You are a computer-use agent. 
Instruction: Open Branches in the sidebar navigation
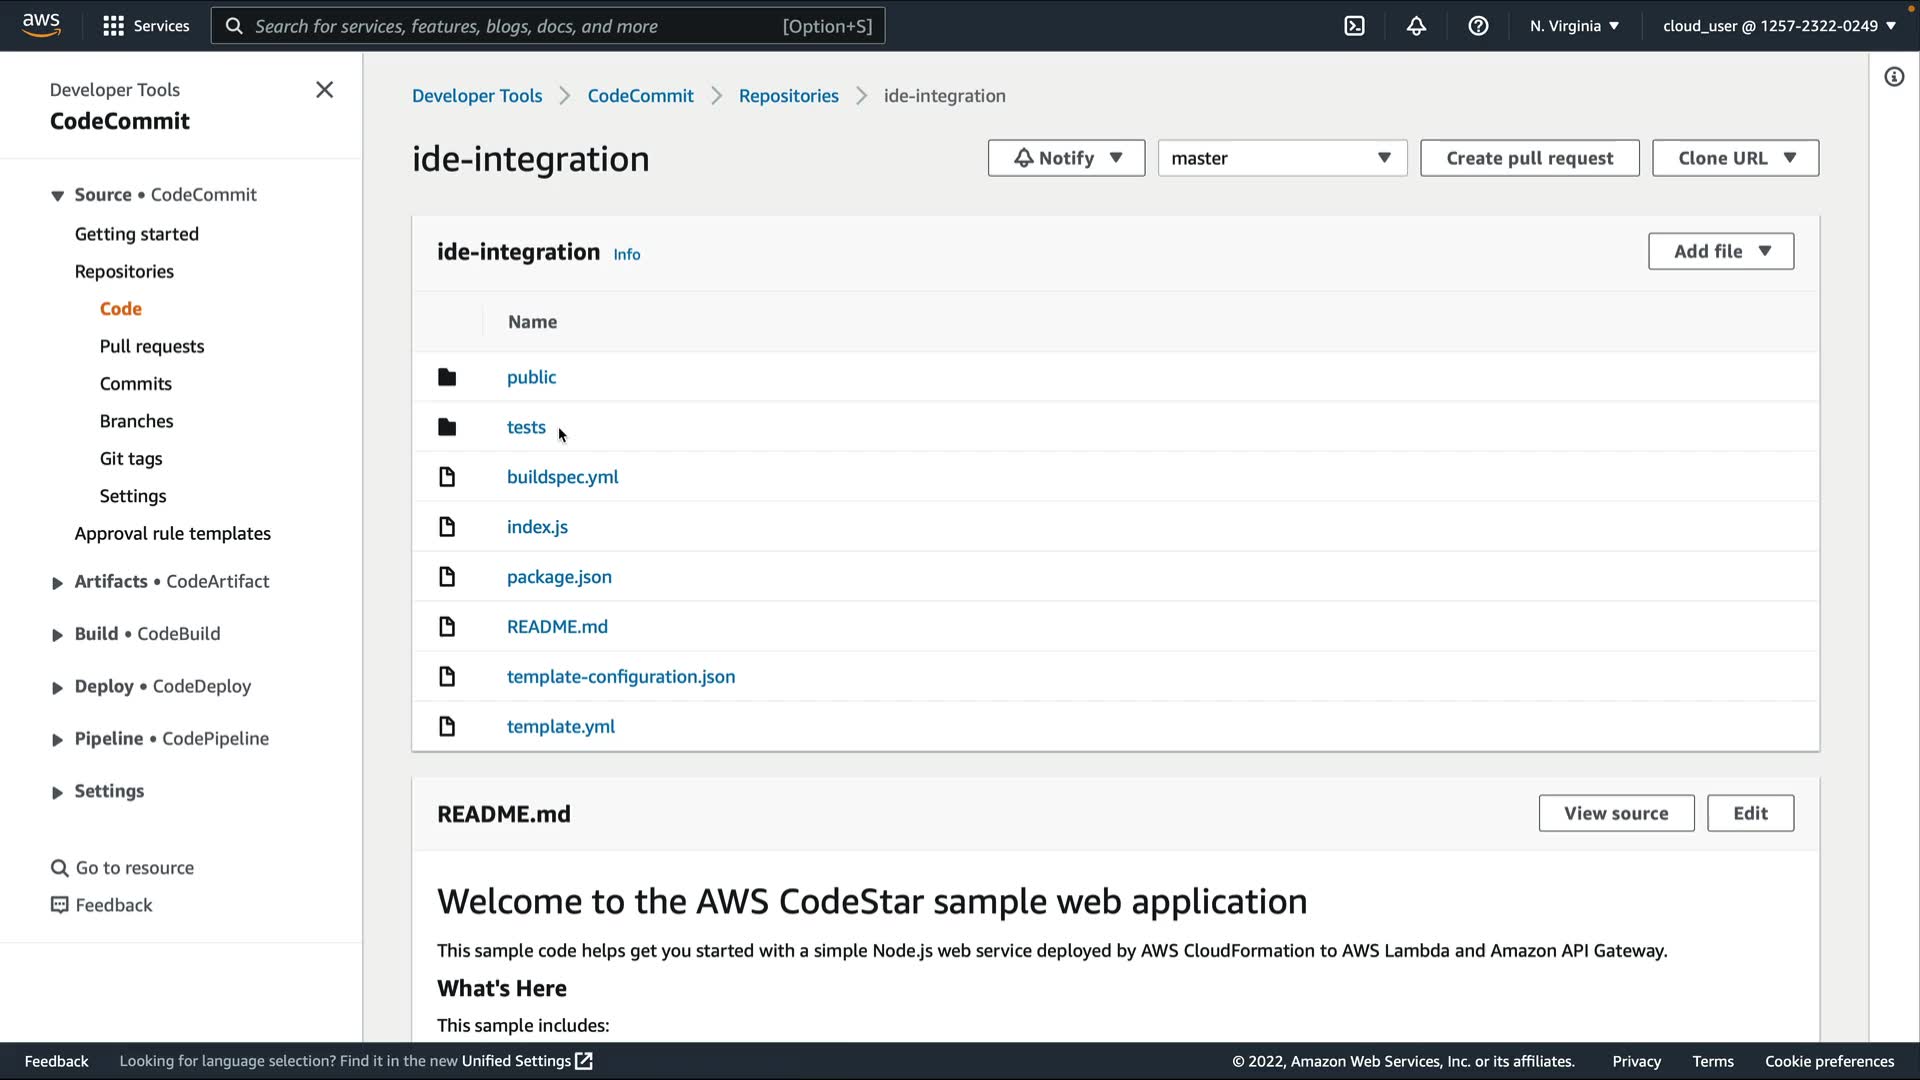(x=136, y=421)
